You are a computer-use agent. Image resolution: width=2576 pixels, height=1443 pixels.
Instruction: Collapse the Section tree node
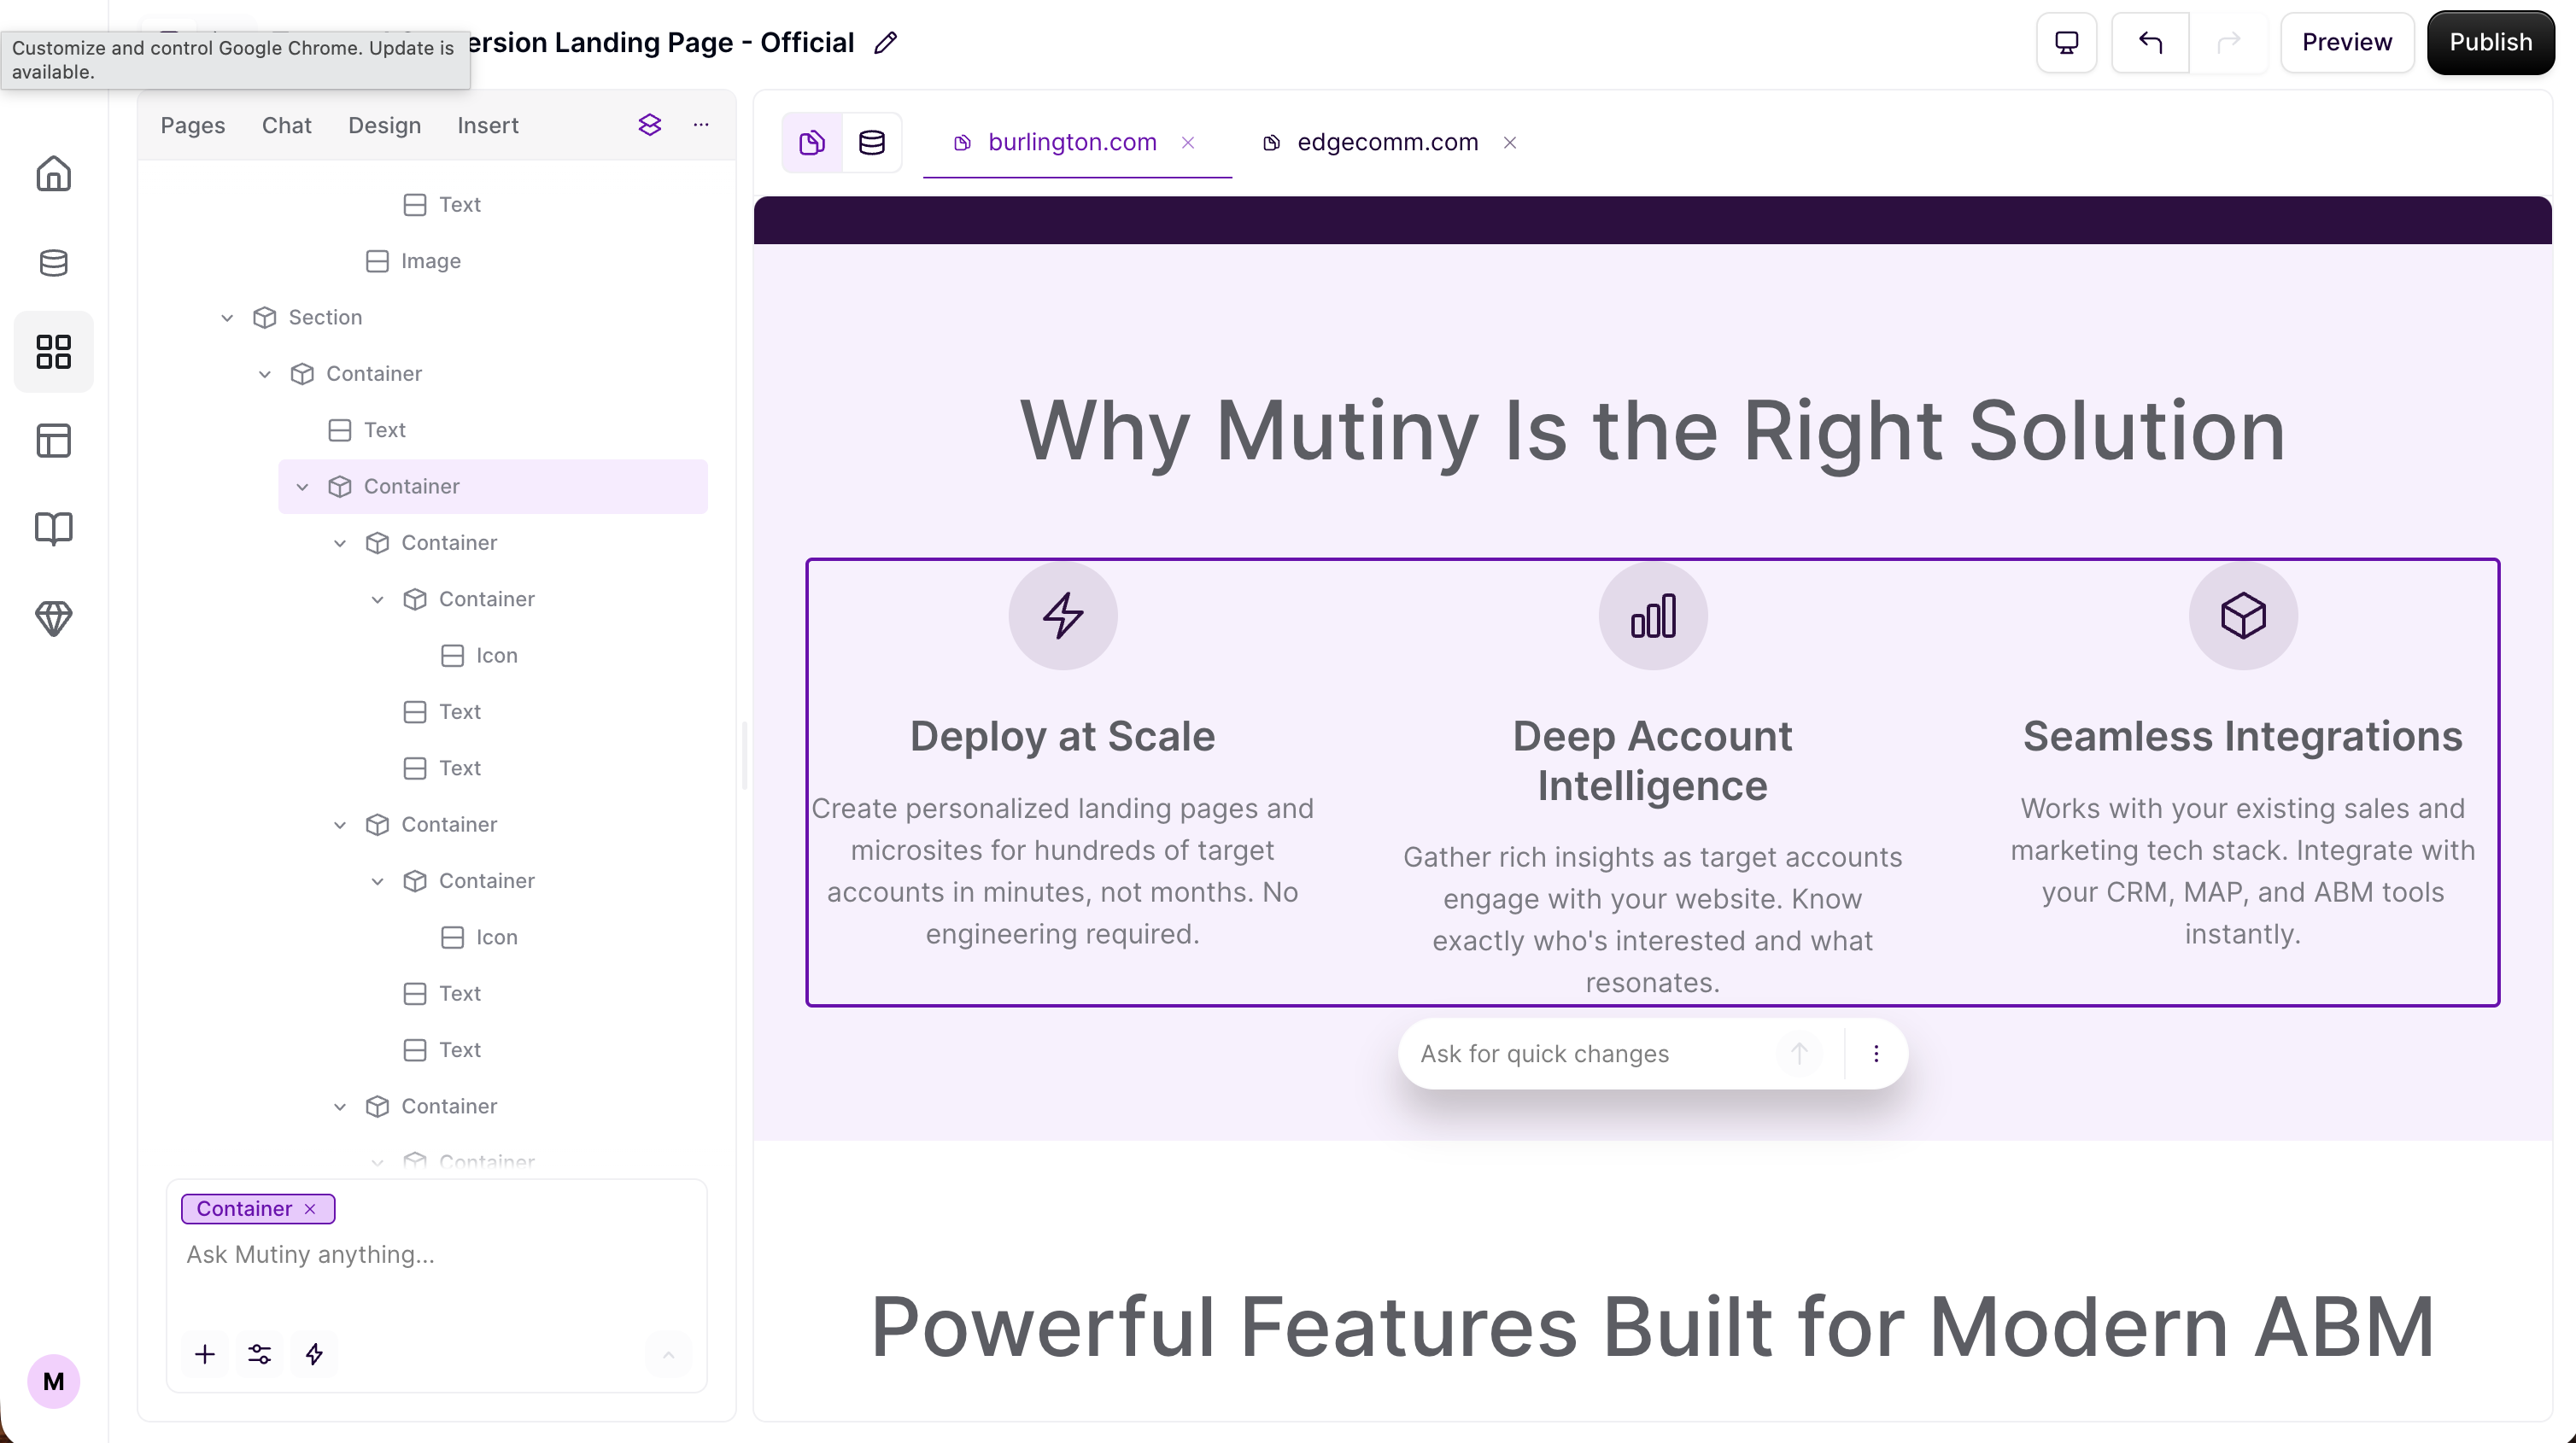click(227, 318)
